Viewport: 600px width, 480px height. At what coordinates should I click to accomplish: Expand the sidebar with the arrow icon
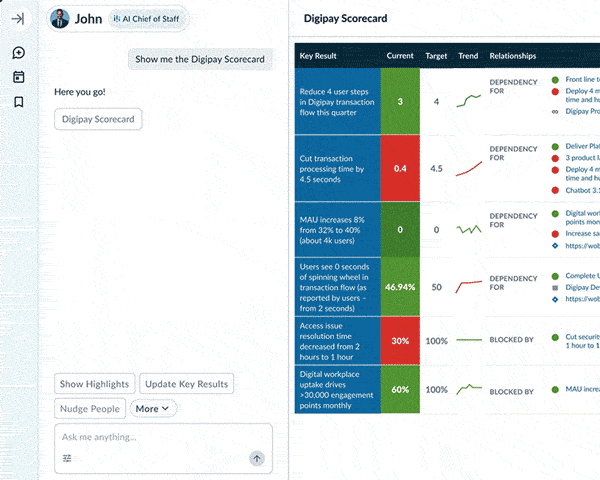tap(18, 19)
